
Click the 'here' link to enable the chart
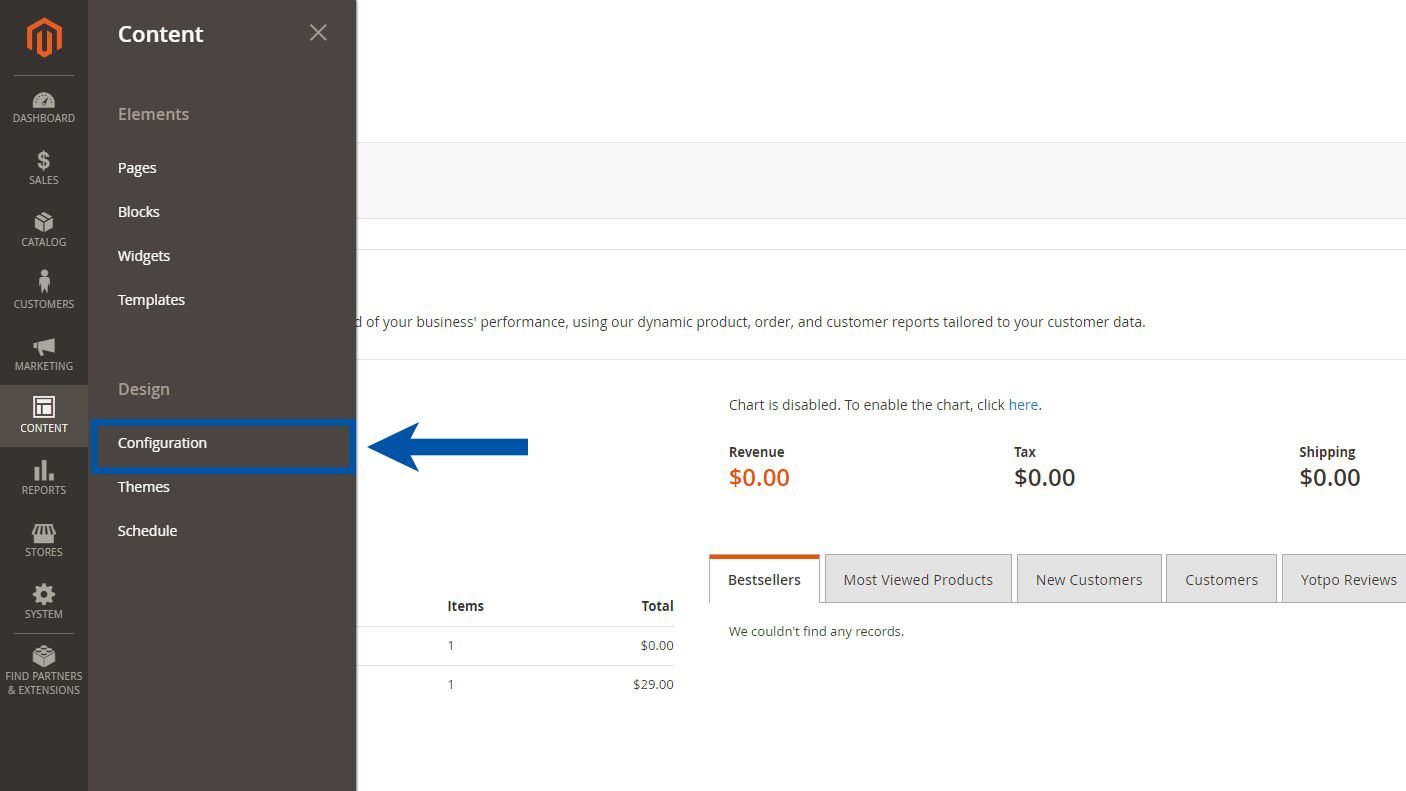[1023, 404]
